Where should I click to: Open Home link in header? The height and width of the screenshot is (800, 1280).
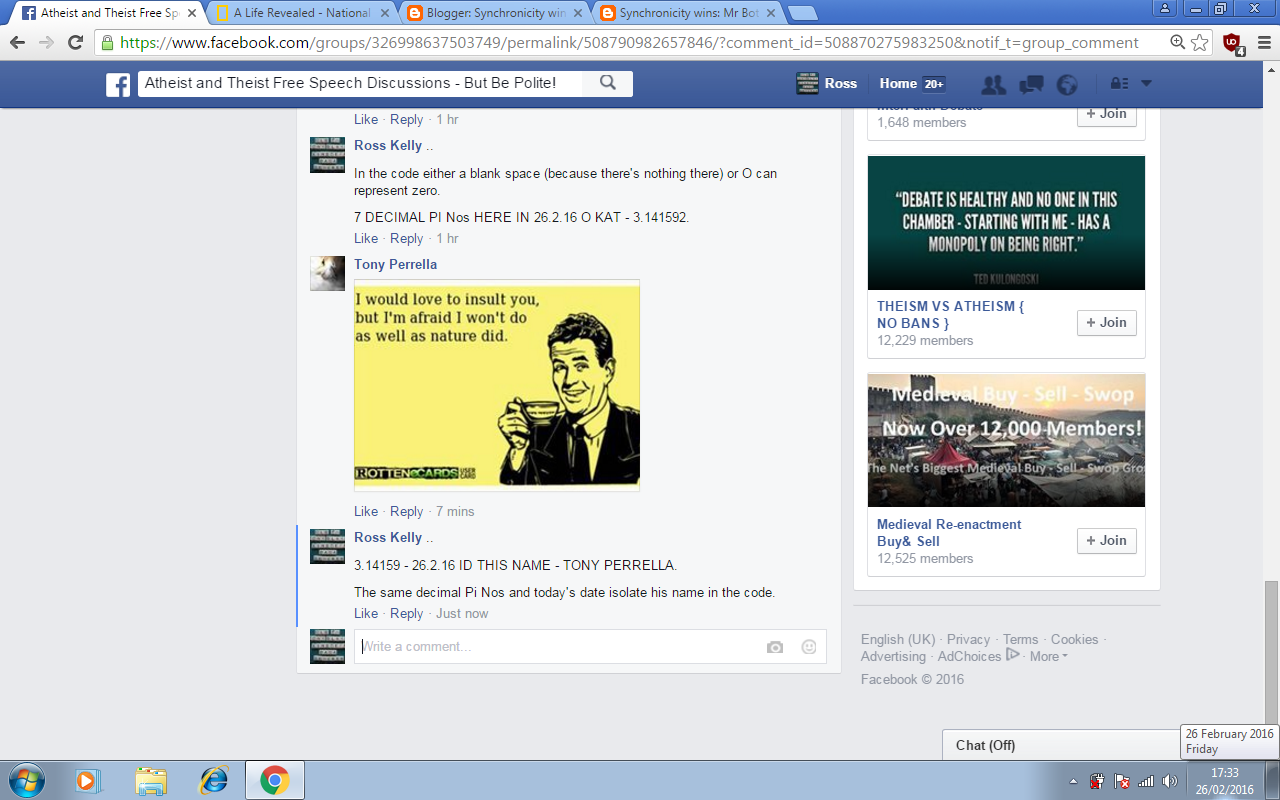coord(898,84)
